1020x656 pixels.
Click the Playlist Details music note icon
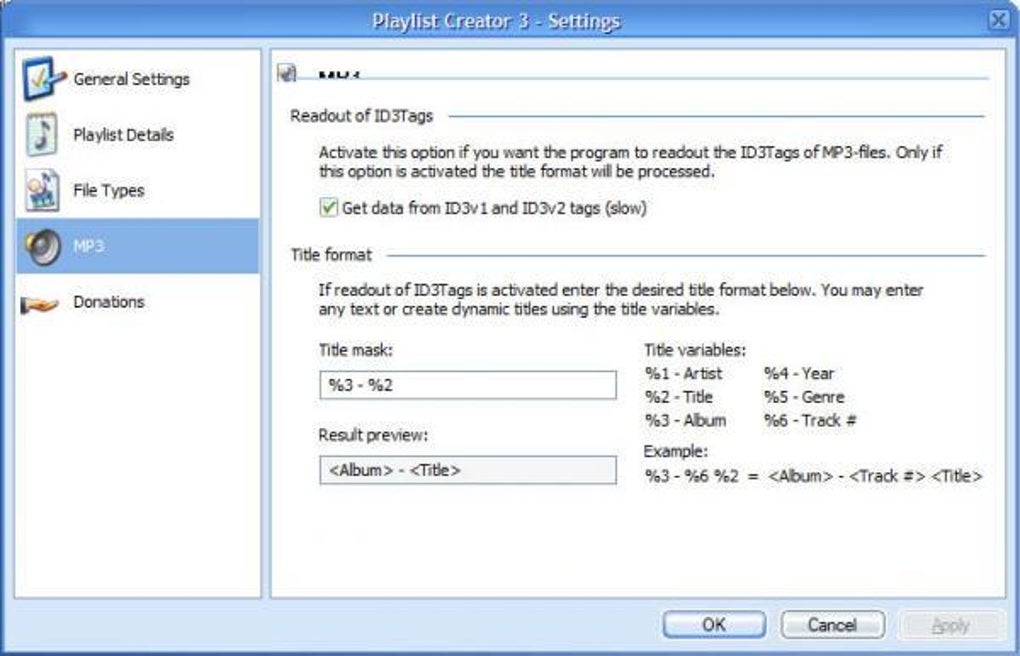click(x=42, y=134)
